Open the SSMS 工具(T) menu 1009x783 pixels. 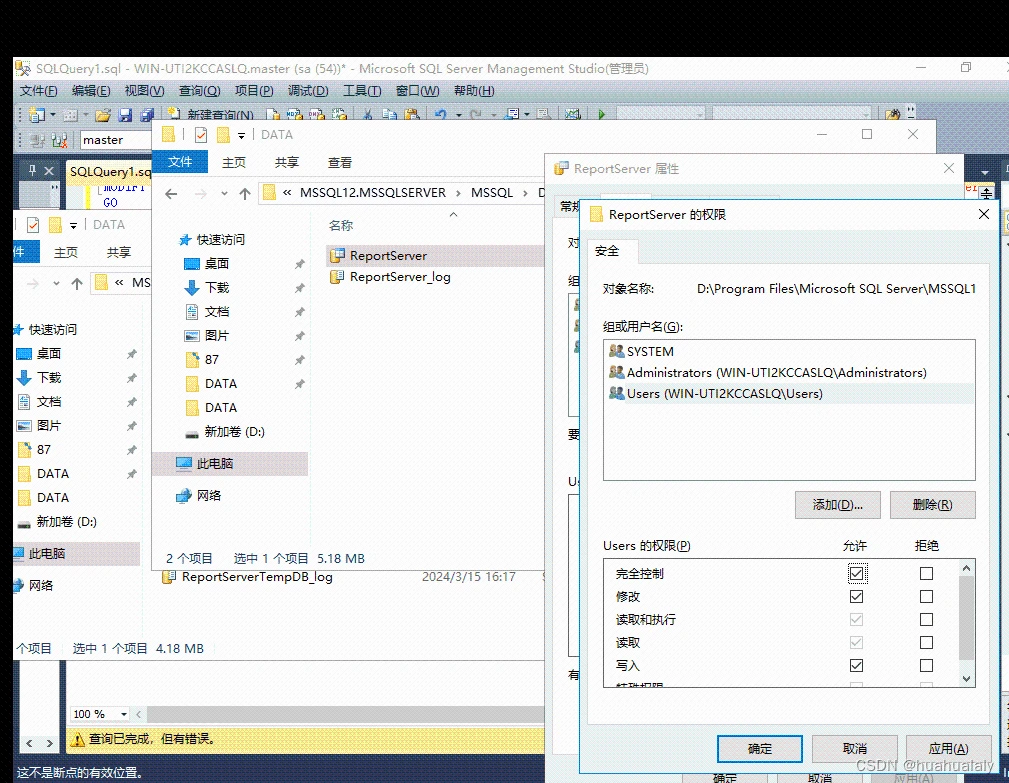pyautogui.click(x=362, y=91)
